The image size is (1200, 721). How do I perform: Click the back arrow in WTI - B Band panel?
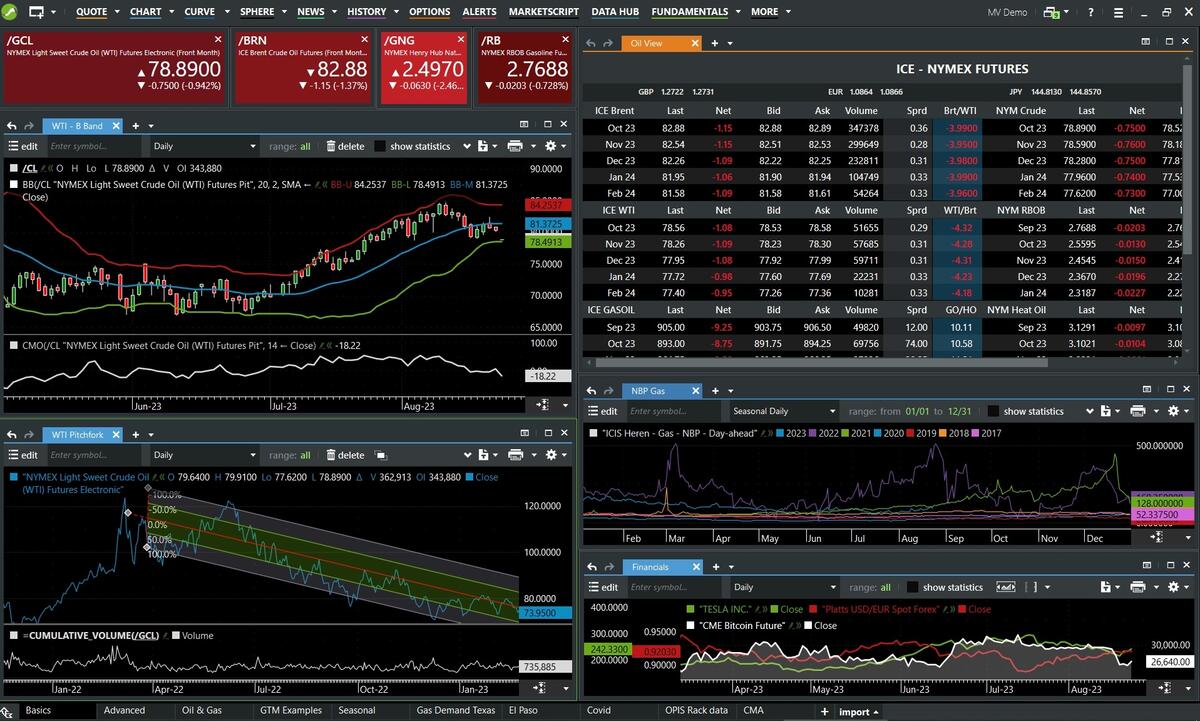coord(12,126)
